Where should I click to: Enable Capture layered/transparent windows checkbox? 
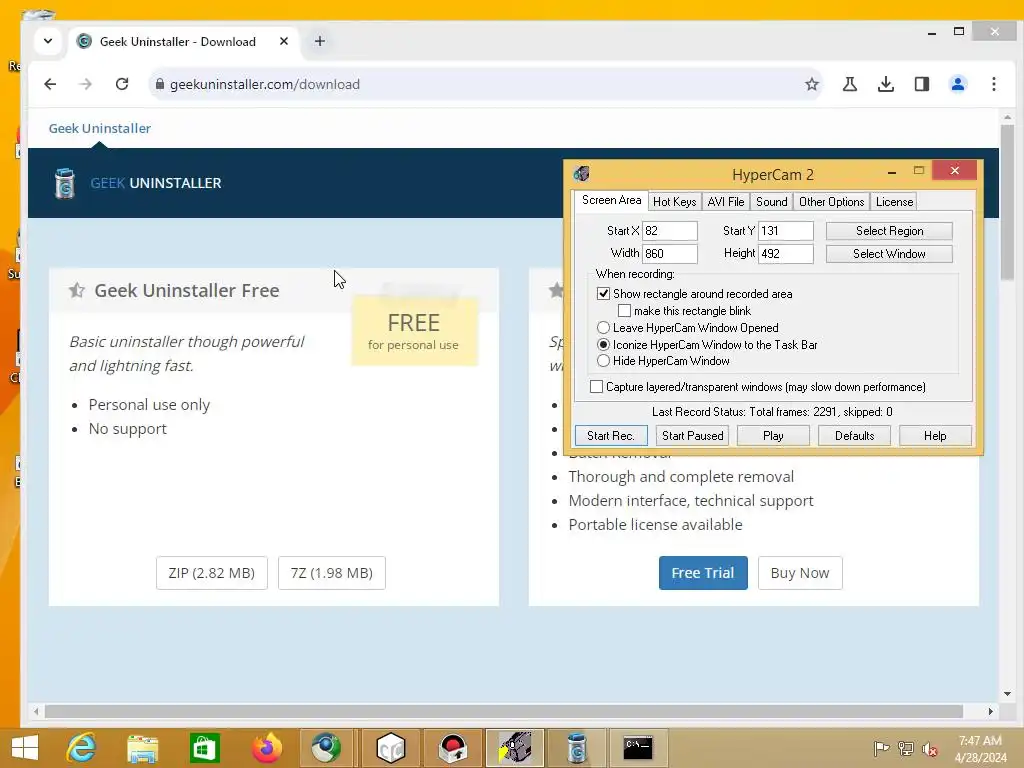point(596,387)
